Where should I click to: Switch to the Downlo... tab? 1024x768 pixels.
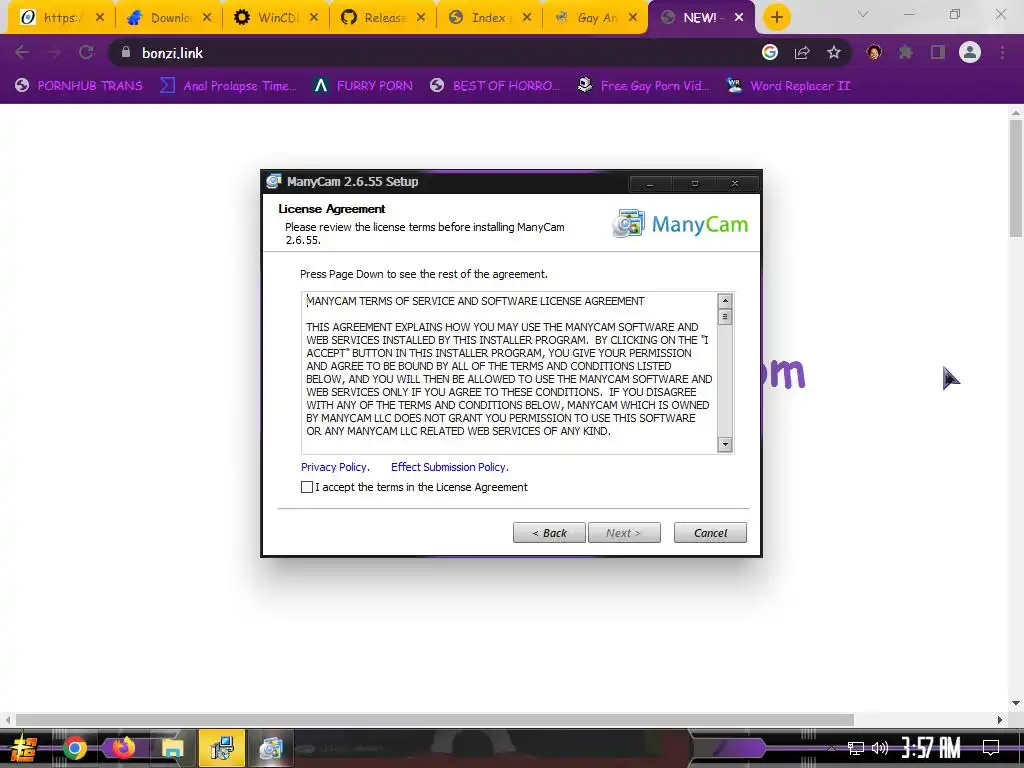pos(169,18)
